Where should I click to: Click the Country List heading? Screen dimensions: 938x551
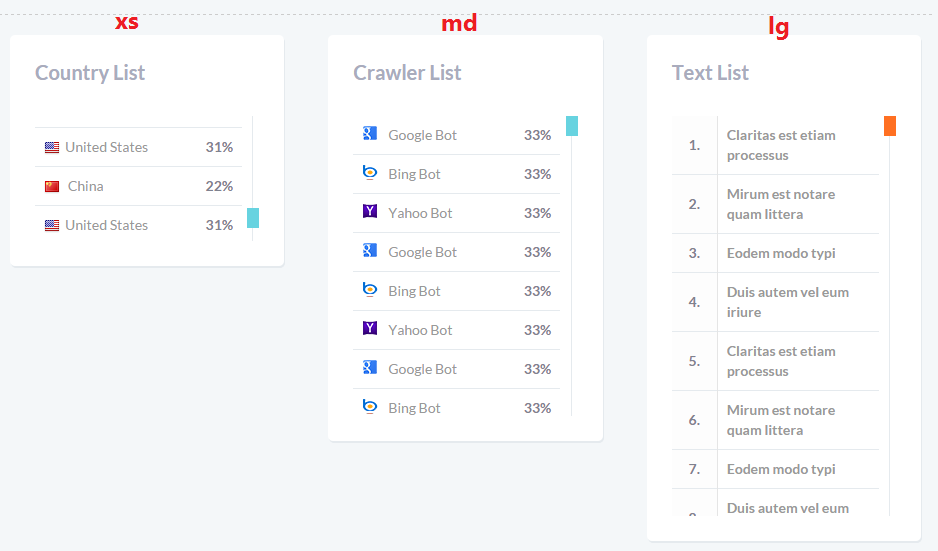pos(90,73)
